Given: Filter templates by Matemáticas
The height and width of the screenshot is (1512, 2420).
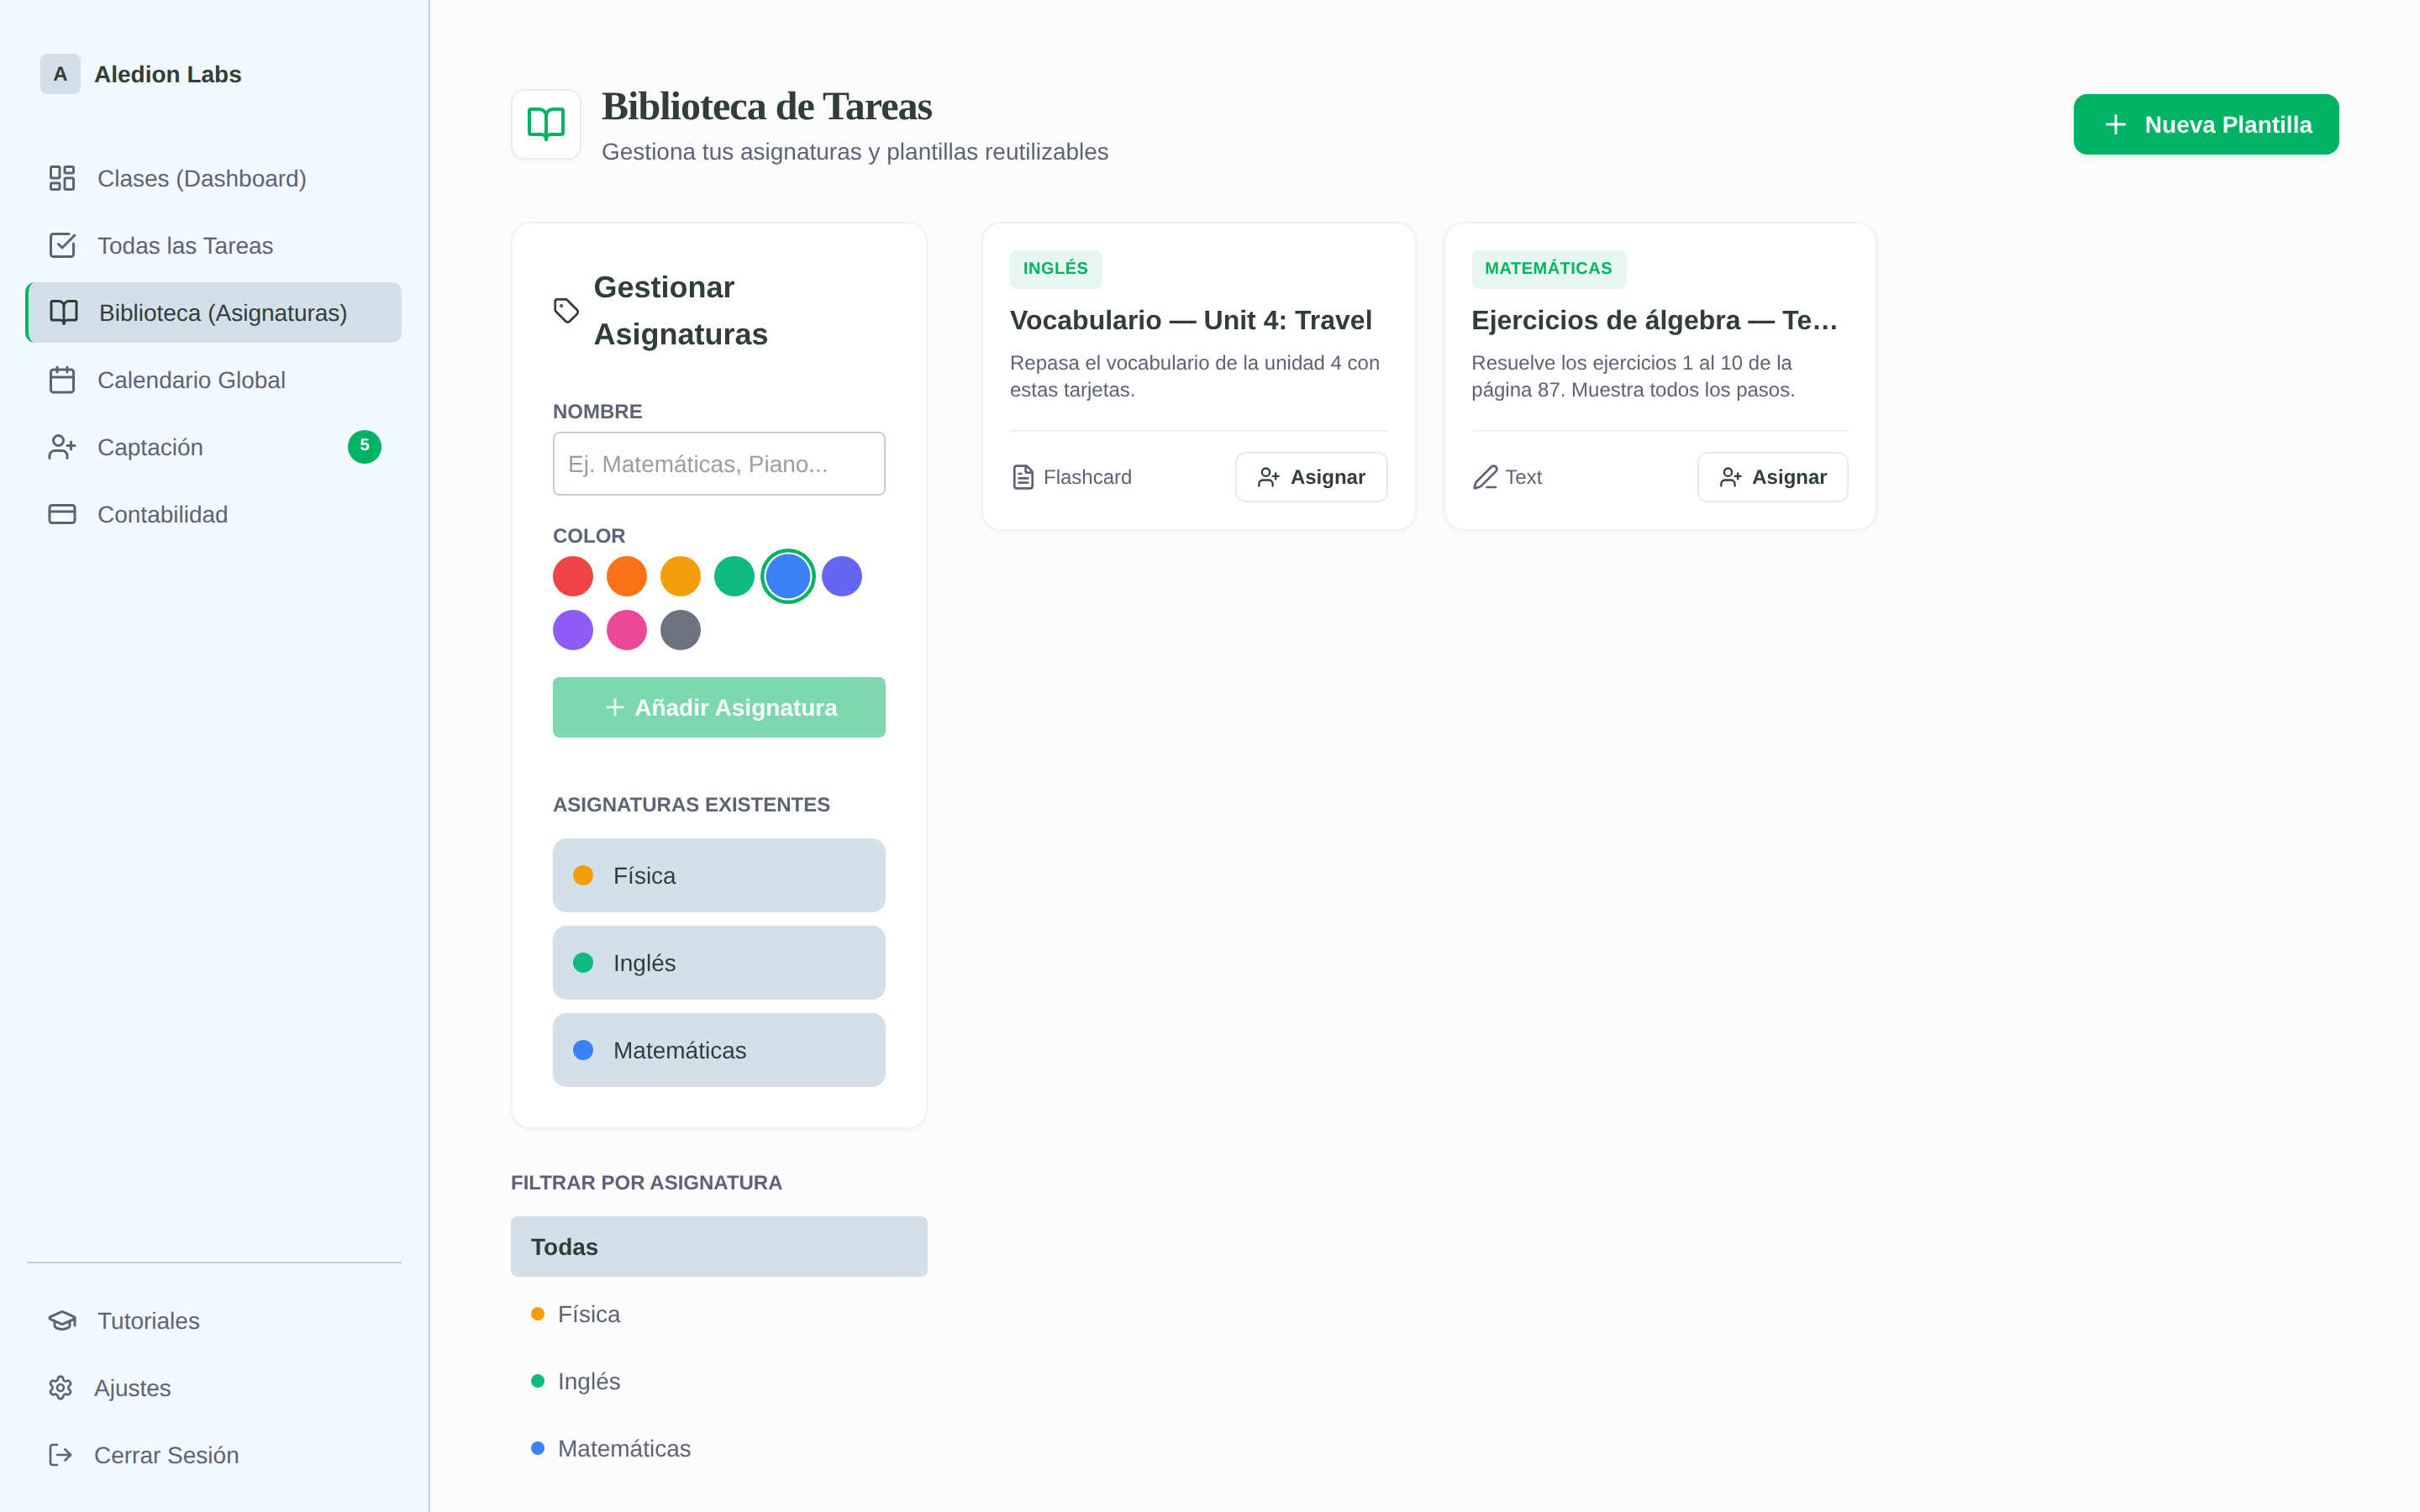Looking at the screenshot, I should click(623, 1448).
